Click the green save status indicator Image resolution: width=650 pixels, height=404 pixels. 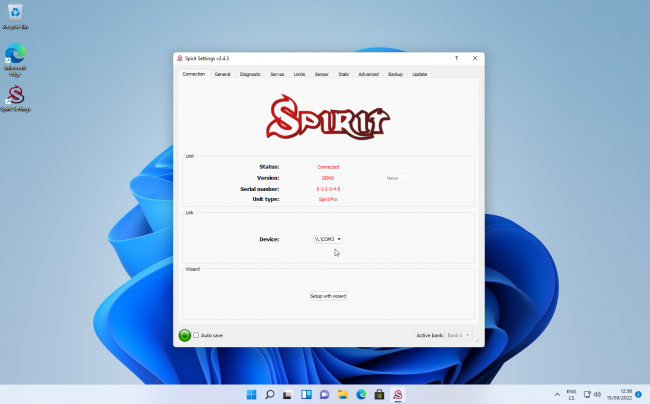pyautogui.click(x=185, y=335)
